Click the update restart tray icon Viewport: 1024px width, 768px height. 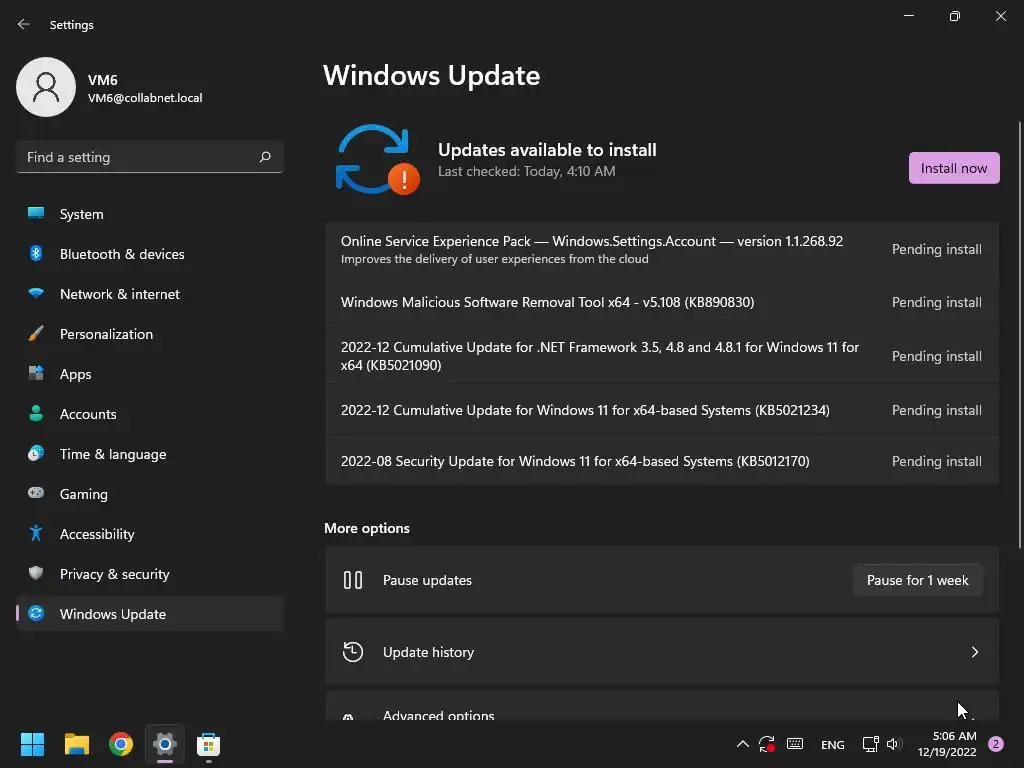tap(767, 744)
